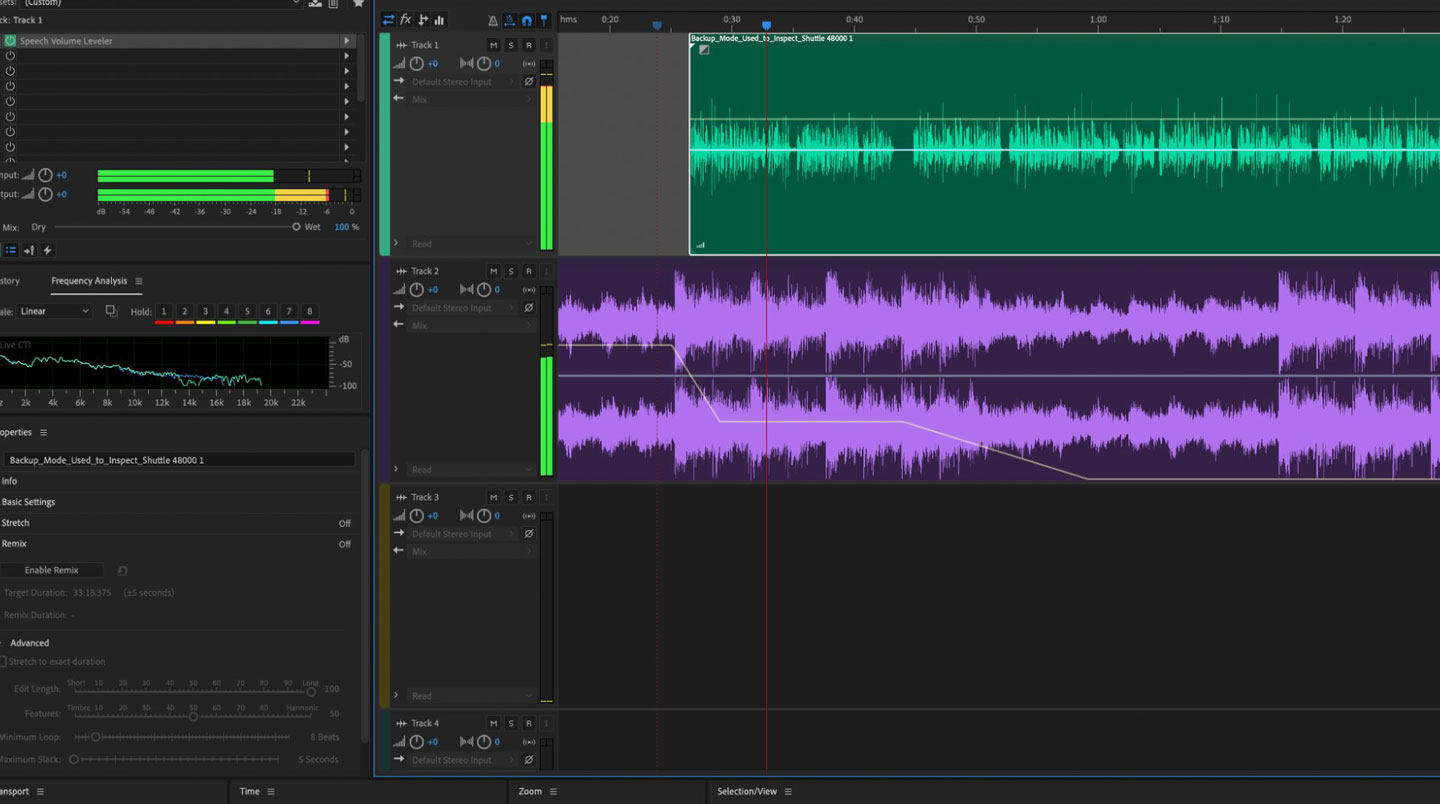This screenshot has width=1440, height=804.
Task: Toggle polarity reverse on Track 2
Action: pyautogui.click(x=529, y=308)
